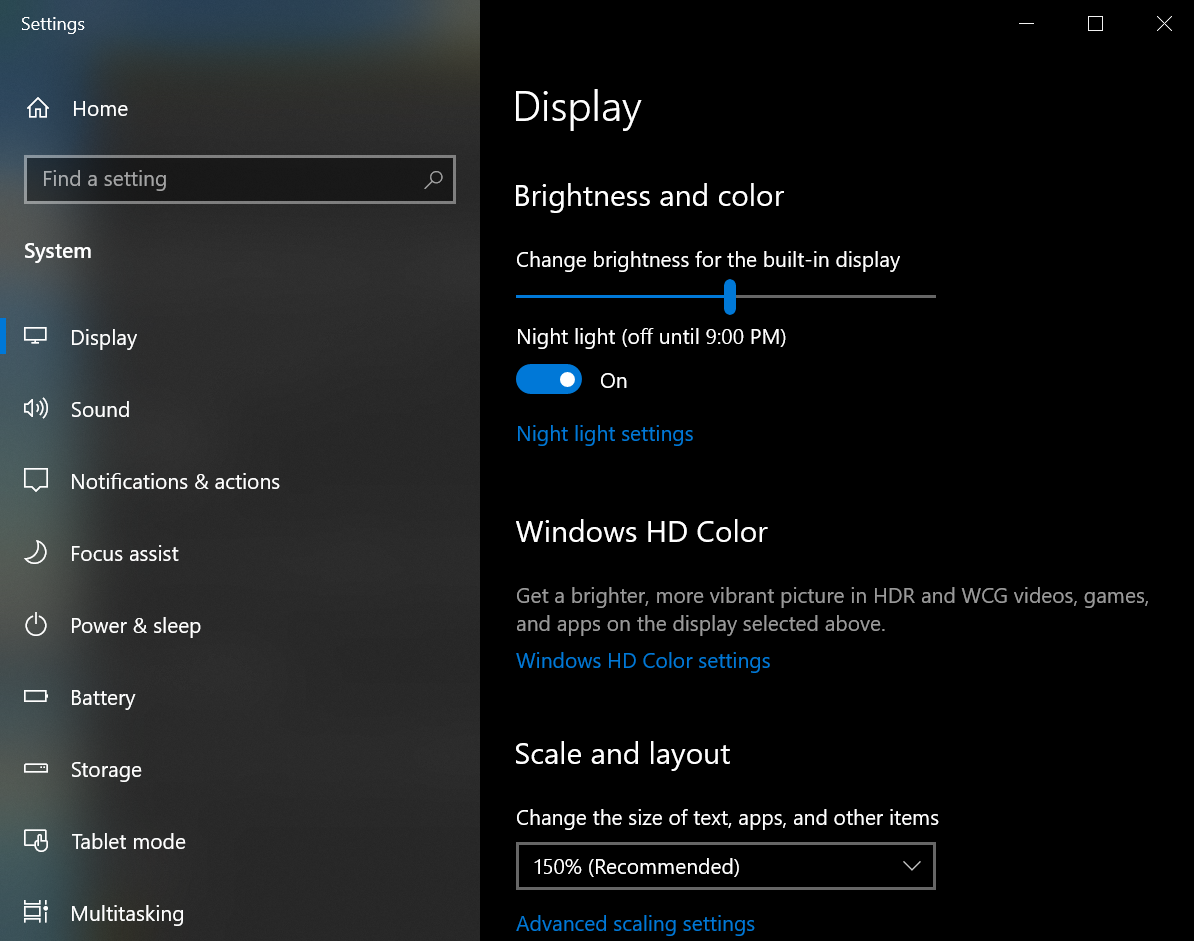Image resolution: width=1194 pixels, height=941 pixels.
Task: Open Power & sleep label
Action: click(136, 626)
